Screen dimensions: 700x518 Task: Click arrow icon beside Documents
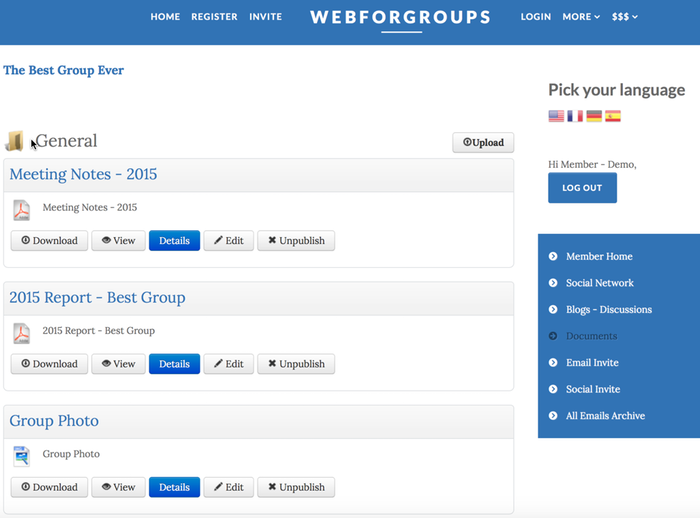(x=553, y=336)
